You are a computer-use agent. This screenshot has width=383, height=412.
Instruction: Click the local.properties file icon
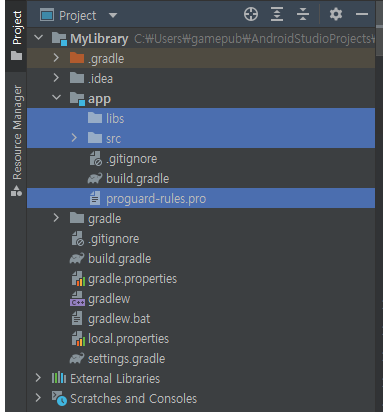point(78,339)
